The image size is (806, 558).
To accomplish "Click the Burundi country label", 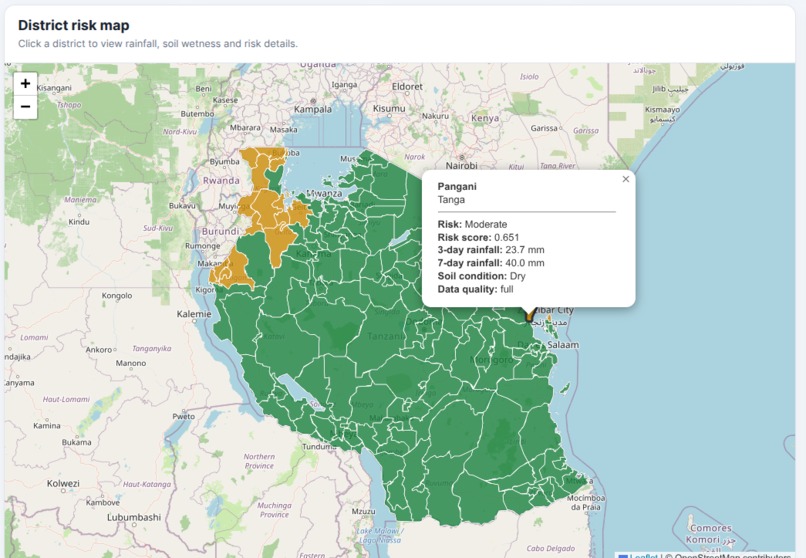I will (220, 231).
